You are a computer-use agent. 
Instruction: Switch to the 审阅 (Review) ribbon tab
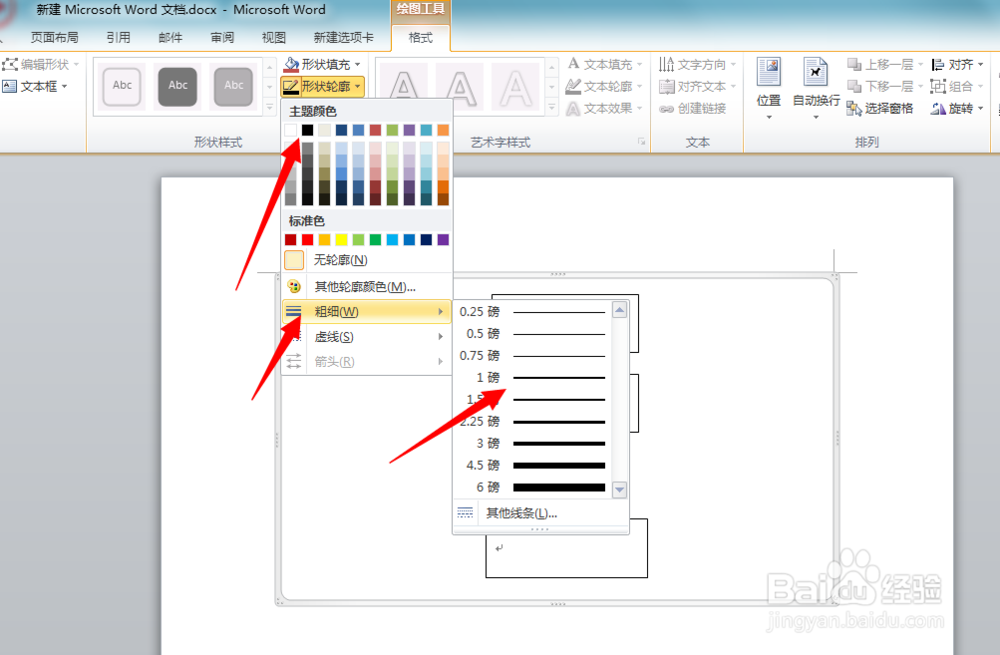click(x=221, y=36)
